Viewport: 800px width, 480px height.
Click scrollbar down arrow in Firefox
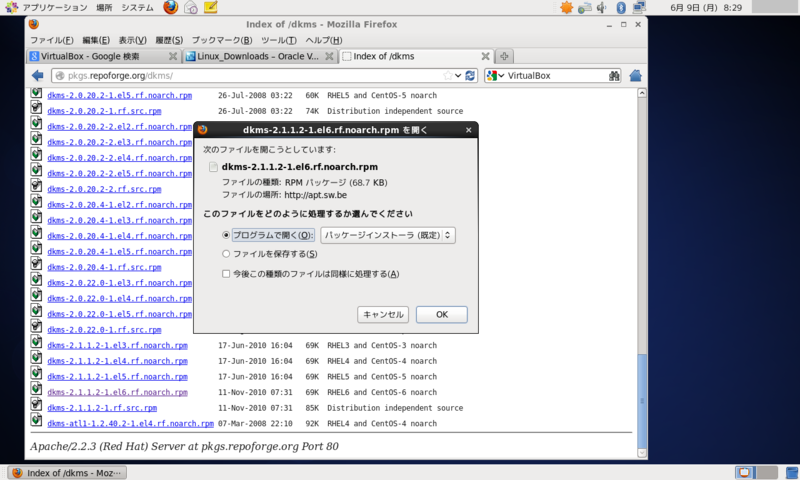tap(642, 453)
